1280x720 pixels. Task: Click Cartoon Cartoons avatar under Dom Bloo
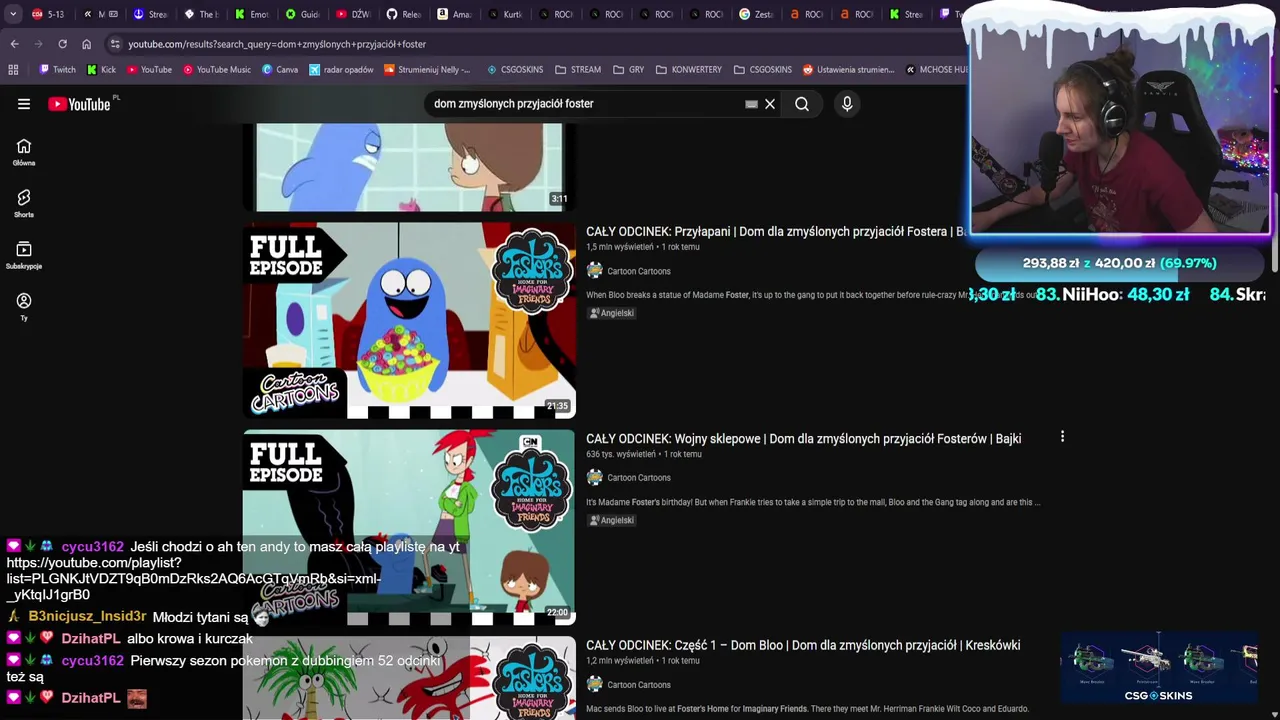[x=595, y=685]
